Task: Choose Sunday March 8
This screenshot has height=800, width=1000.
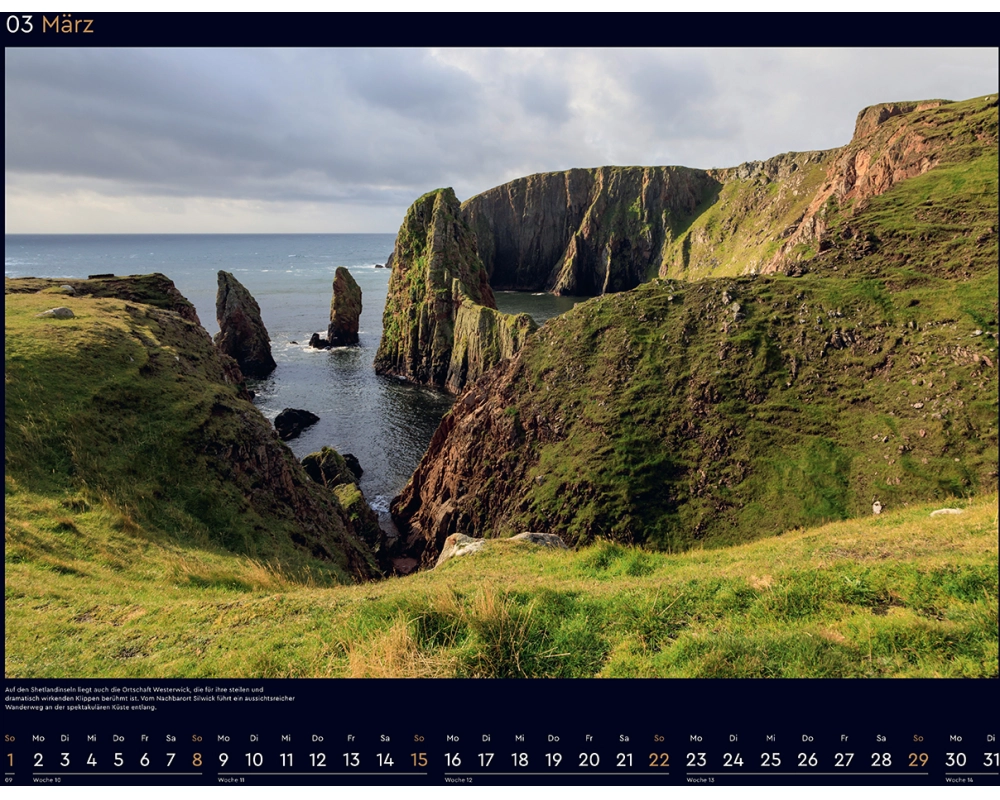Action: click(197, 760)
